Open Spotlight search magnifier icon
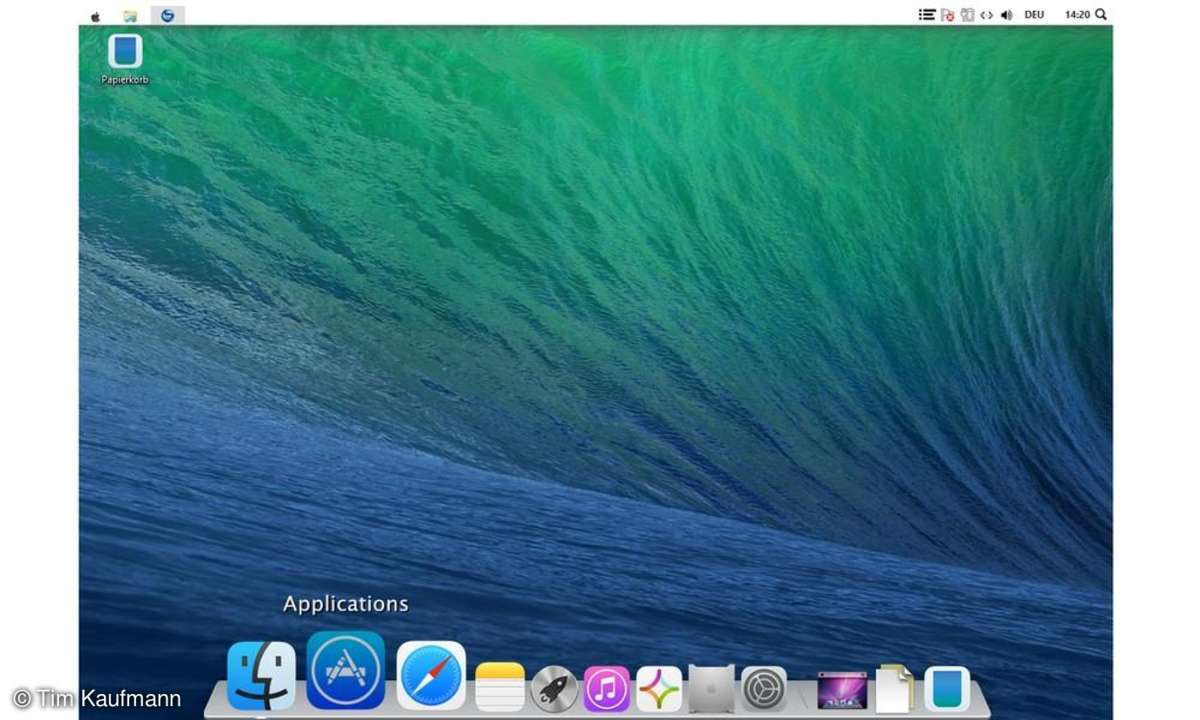Viewport: 1200px width, 720px height. 1102,15
